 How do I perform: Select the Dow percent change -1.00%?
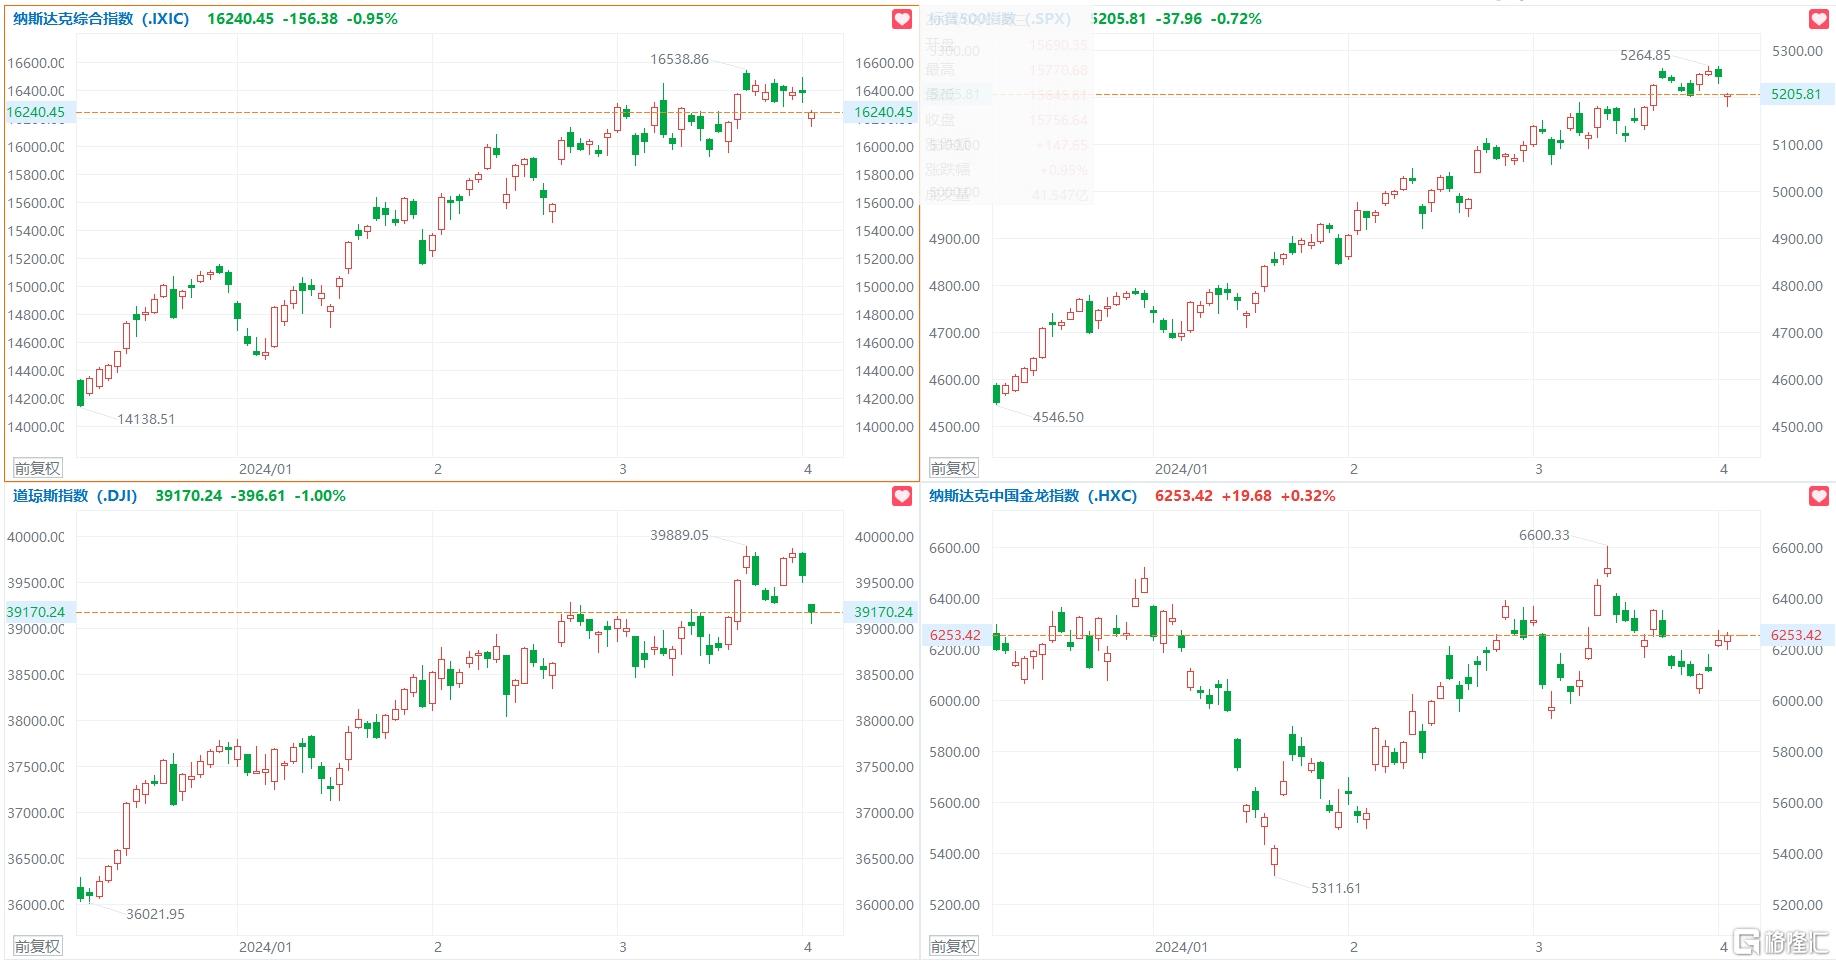(320, 496)
